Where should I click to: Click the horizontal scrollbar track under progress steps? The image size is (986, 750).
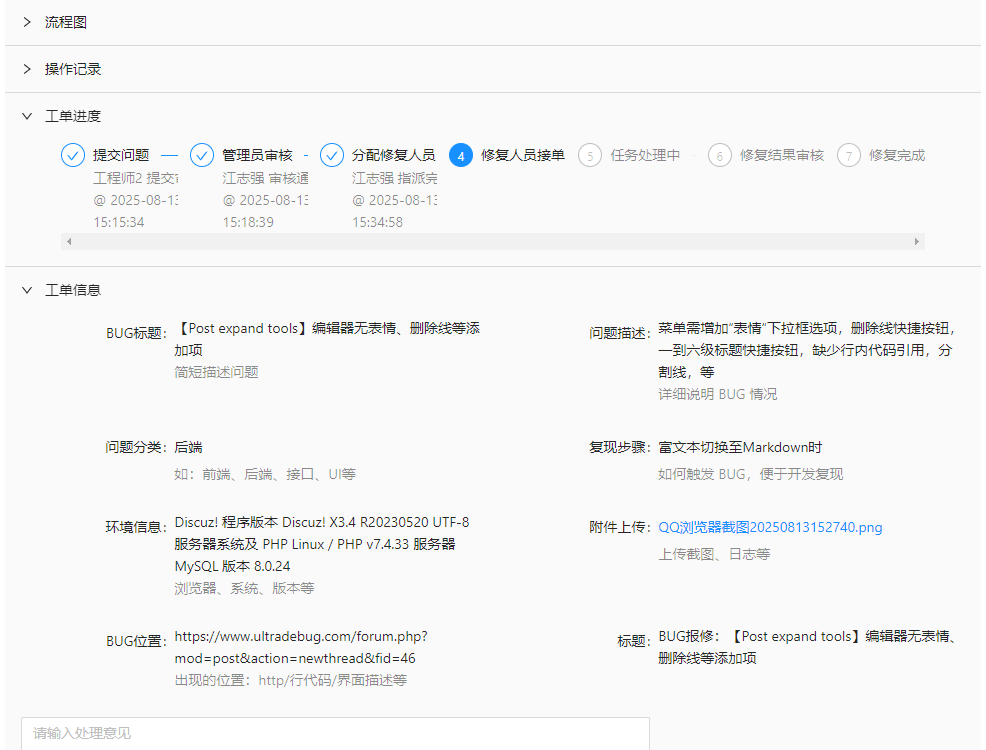coord(492,242)
